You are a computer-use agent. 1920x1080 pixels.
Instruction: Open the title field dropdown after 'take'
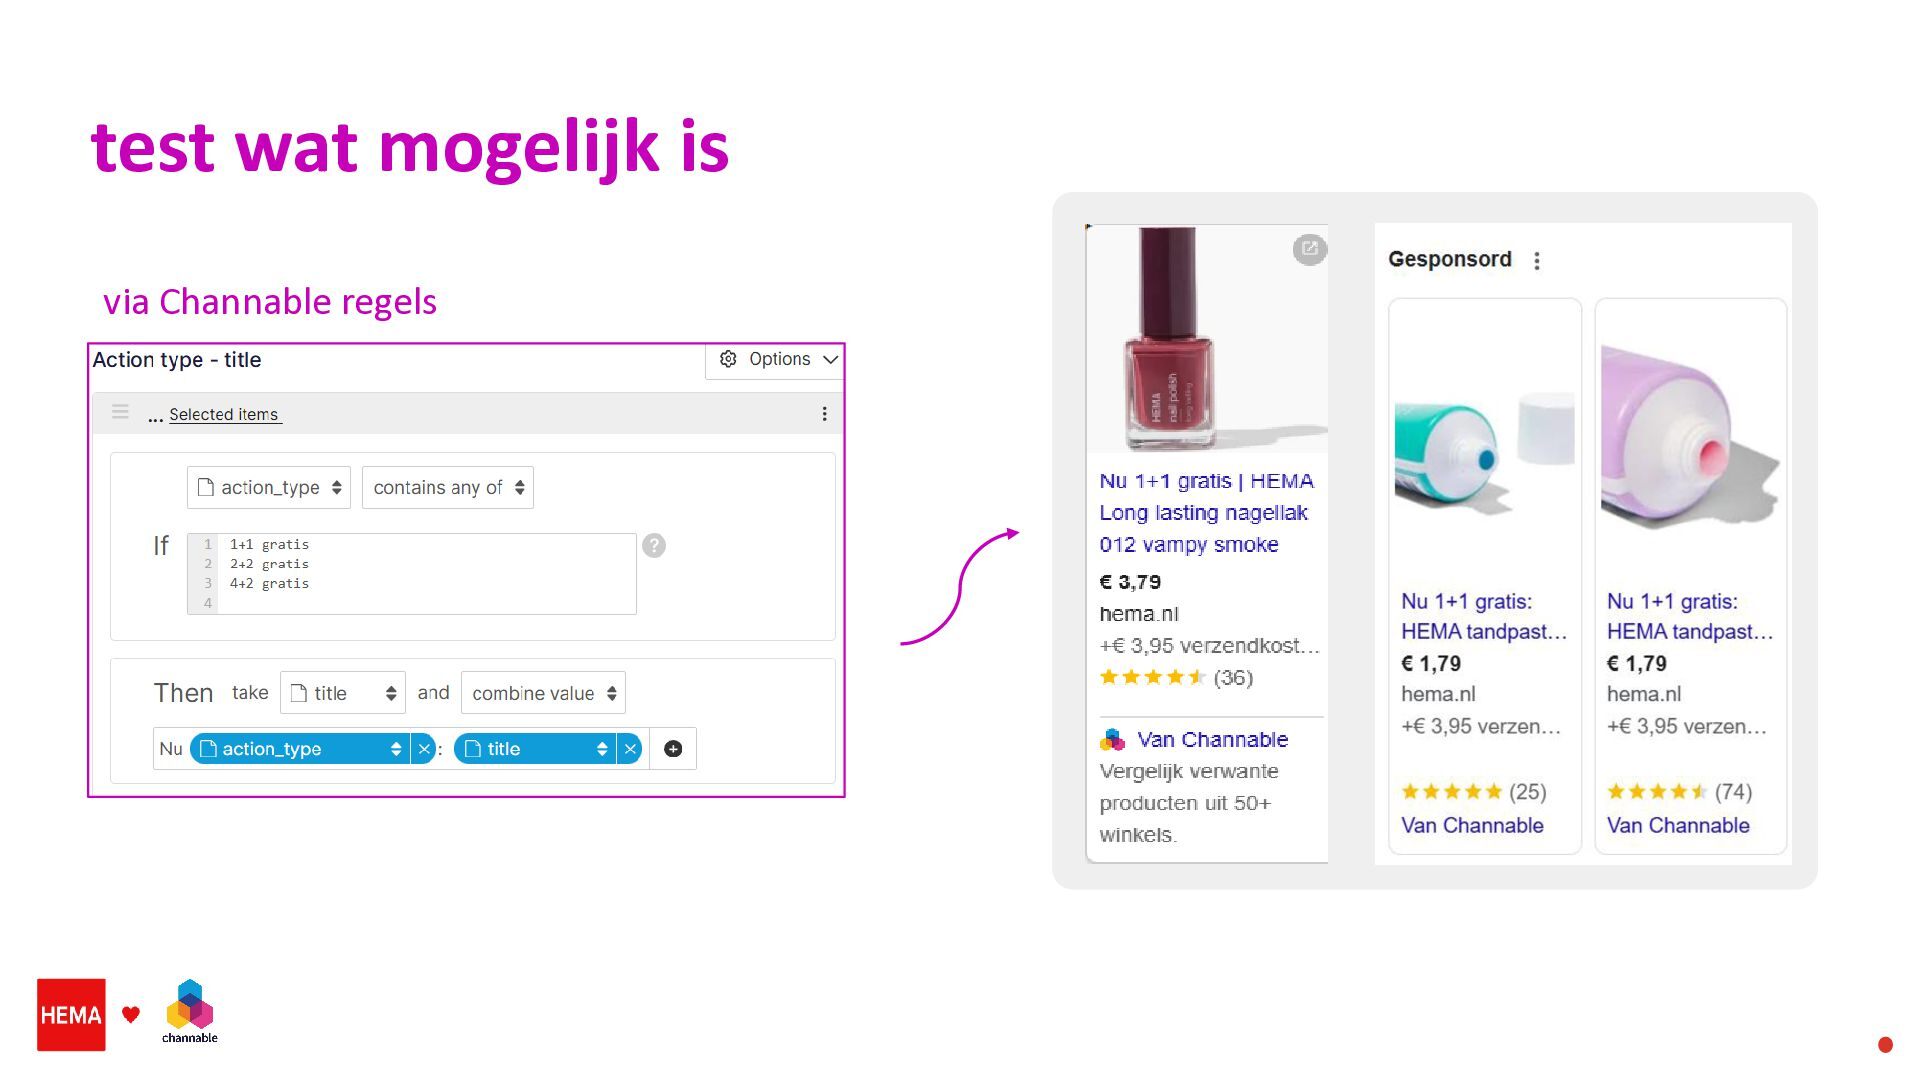click(343, 693)
